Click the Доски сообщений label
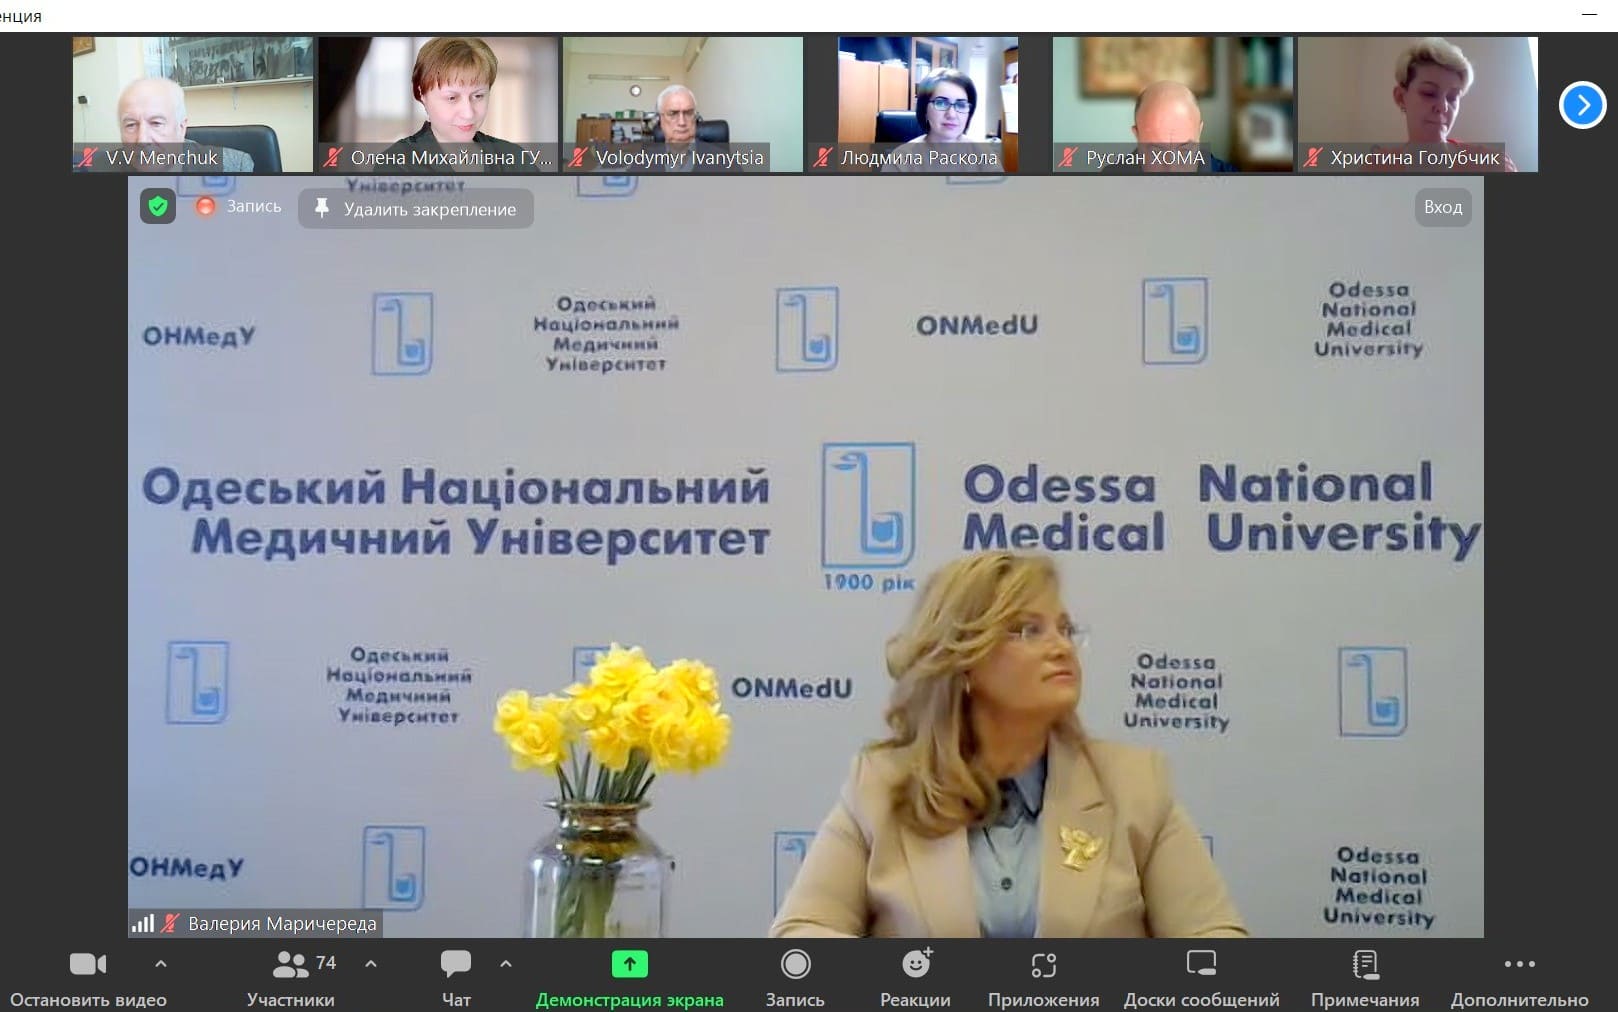1618x1012 pixels. point(1202,1000)
